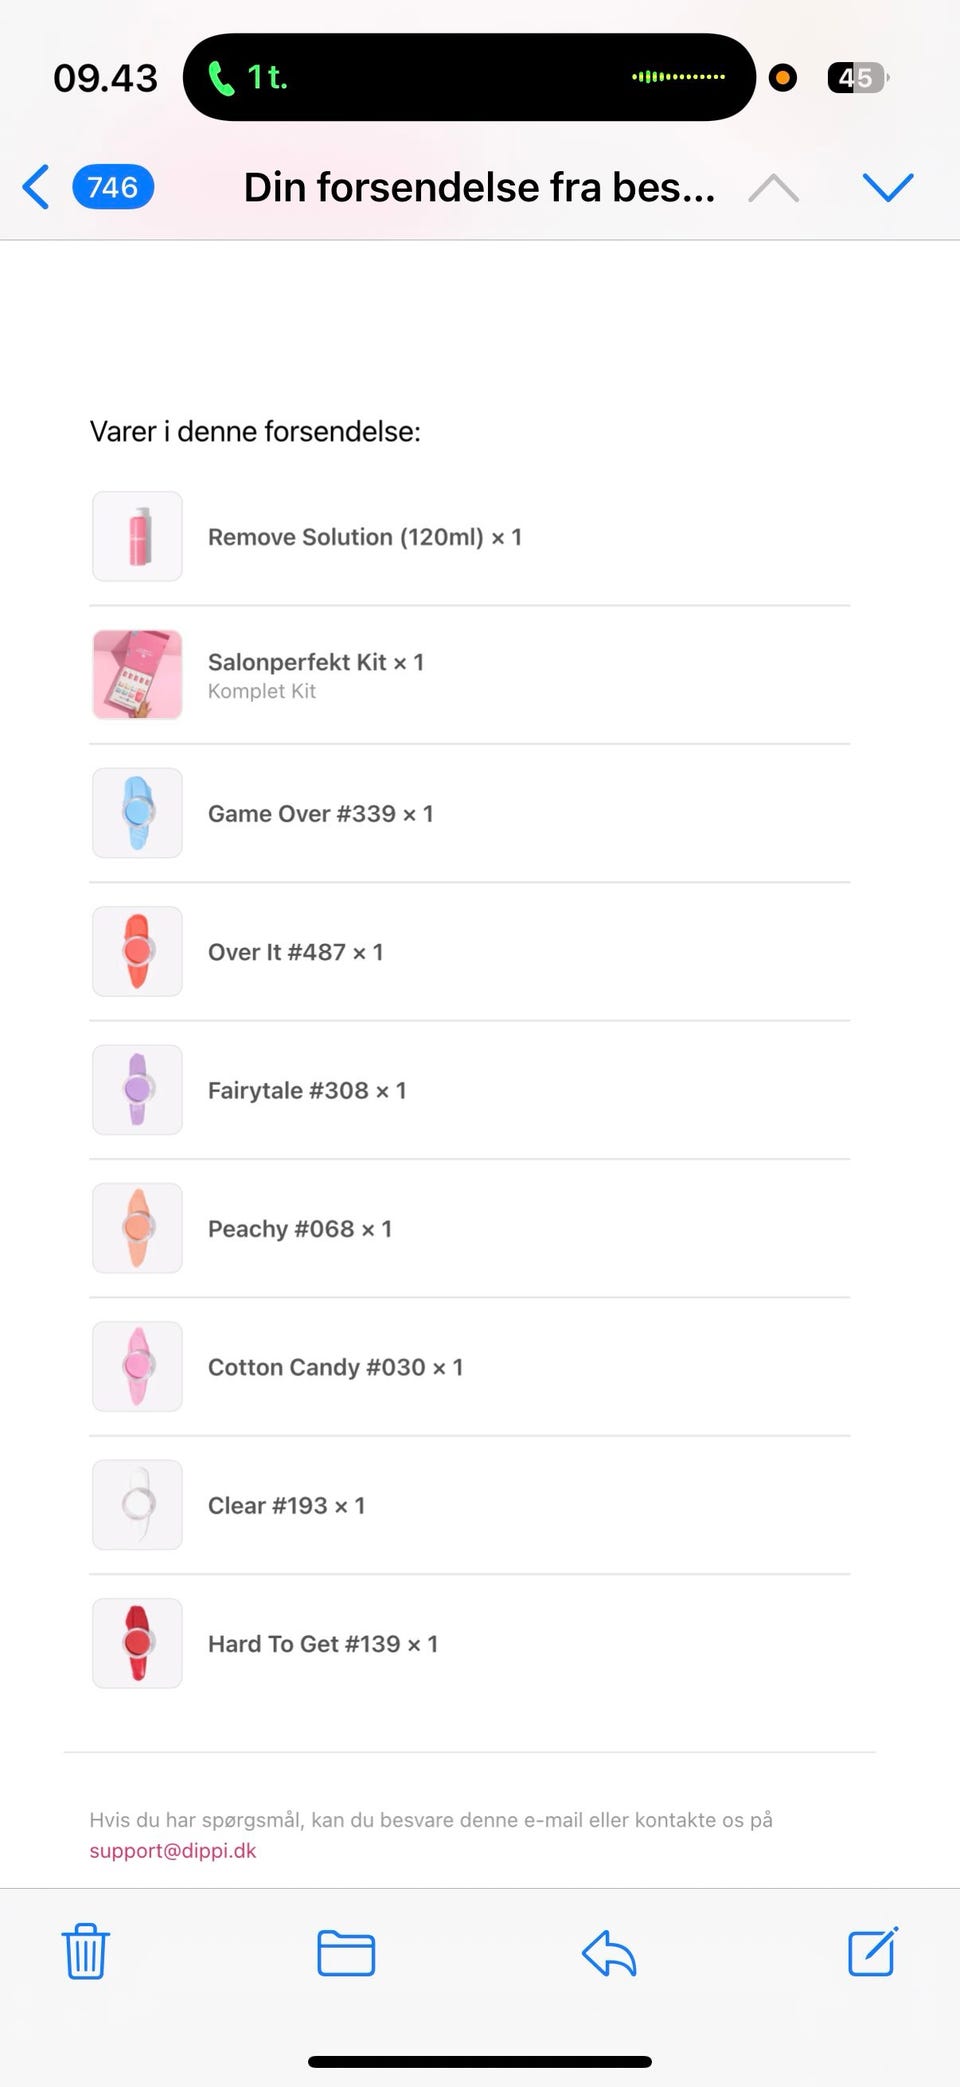Go to next message with down chevron
This screenshot has width=960, height=2087.
(887, 187)
